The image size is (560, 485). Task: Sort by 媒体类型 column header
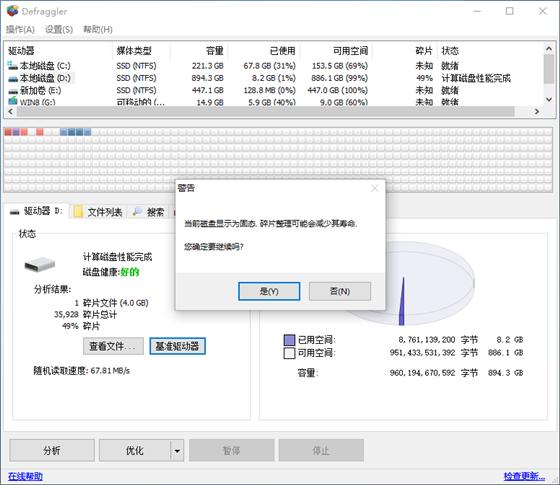pyautogui.click(x=141, y=51)
